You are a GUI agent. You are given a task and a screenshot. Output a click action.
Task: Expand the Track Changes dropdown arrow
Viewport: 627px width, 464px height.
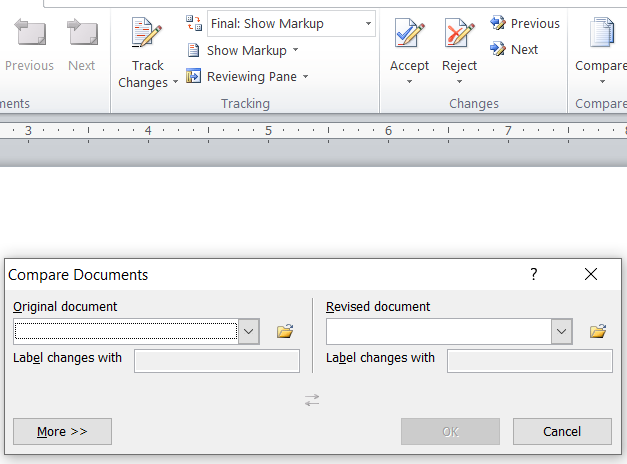coord(176,83)
